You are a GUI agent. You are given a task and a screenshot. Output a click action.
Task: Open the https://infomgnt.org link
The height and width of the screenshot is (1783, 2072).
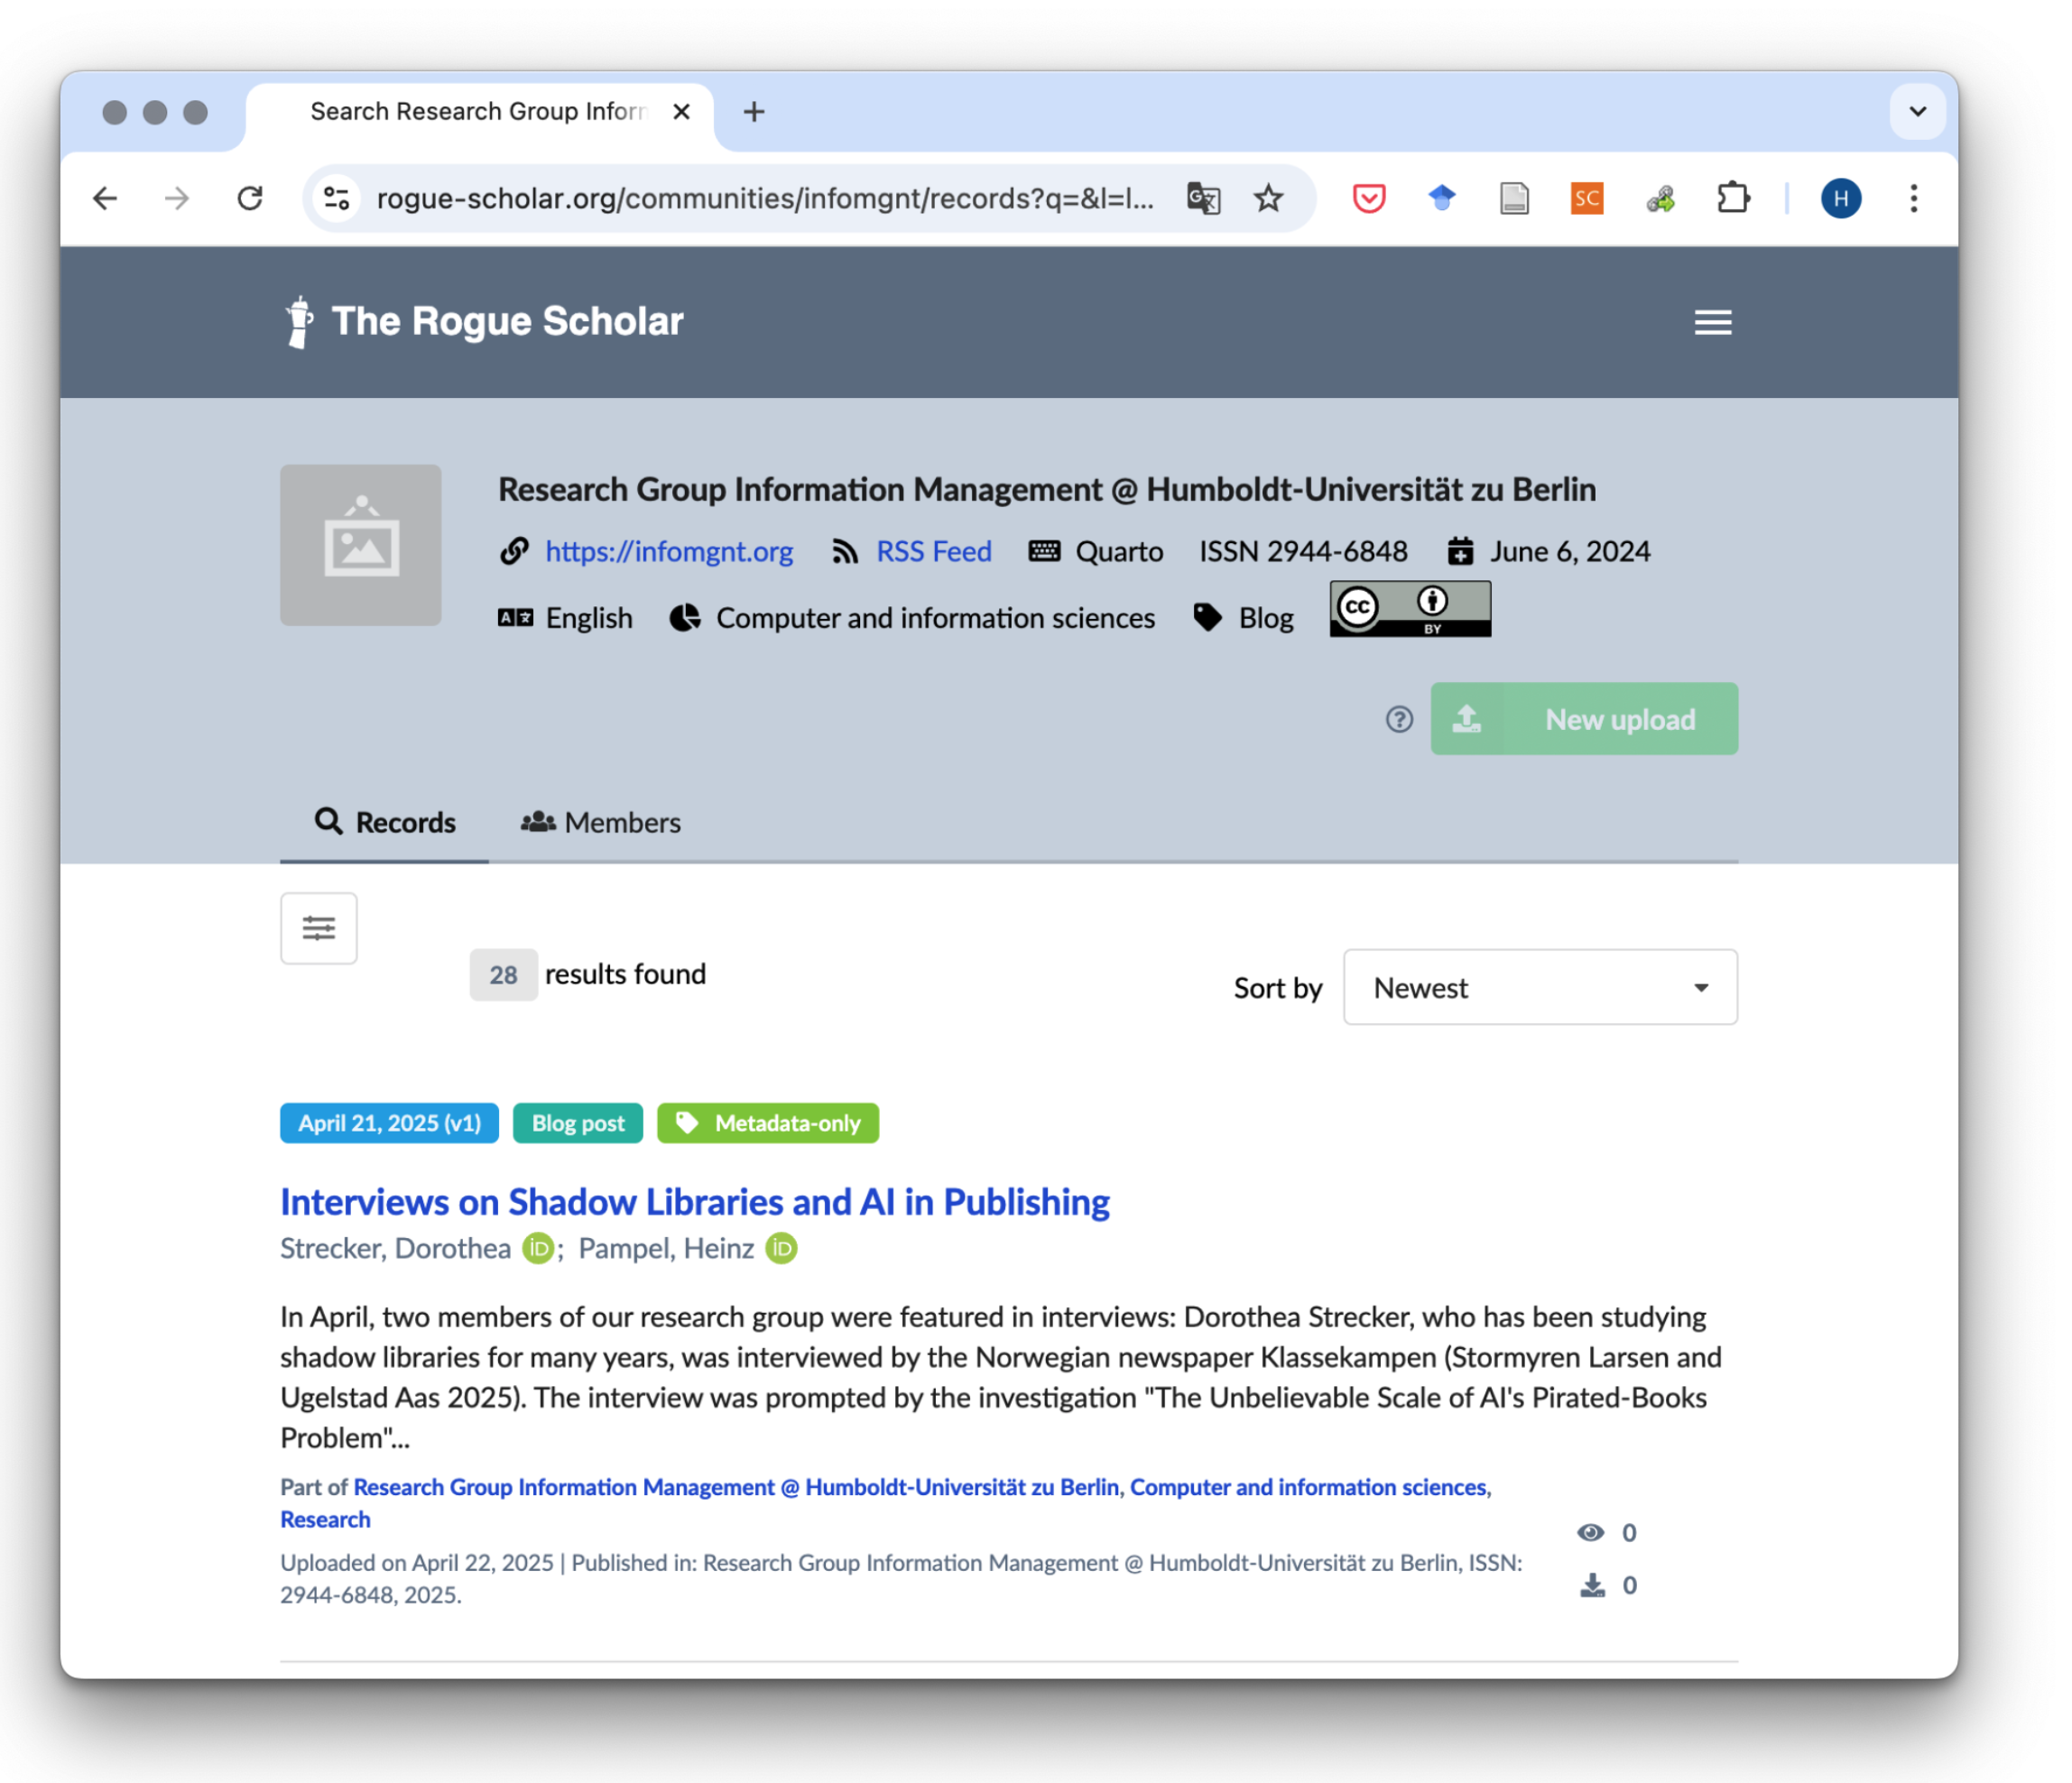pos(669,551)
